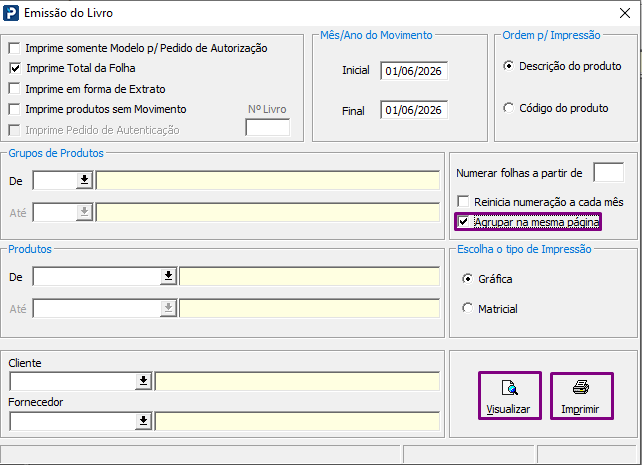Viewport: 642px width, 465px height.
Task: Open Grupos de Produtos De lookup arrow
Action: tap(84, 180)
